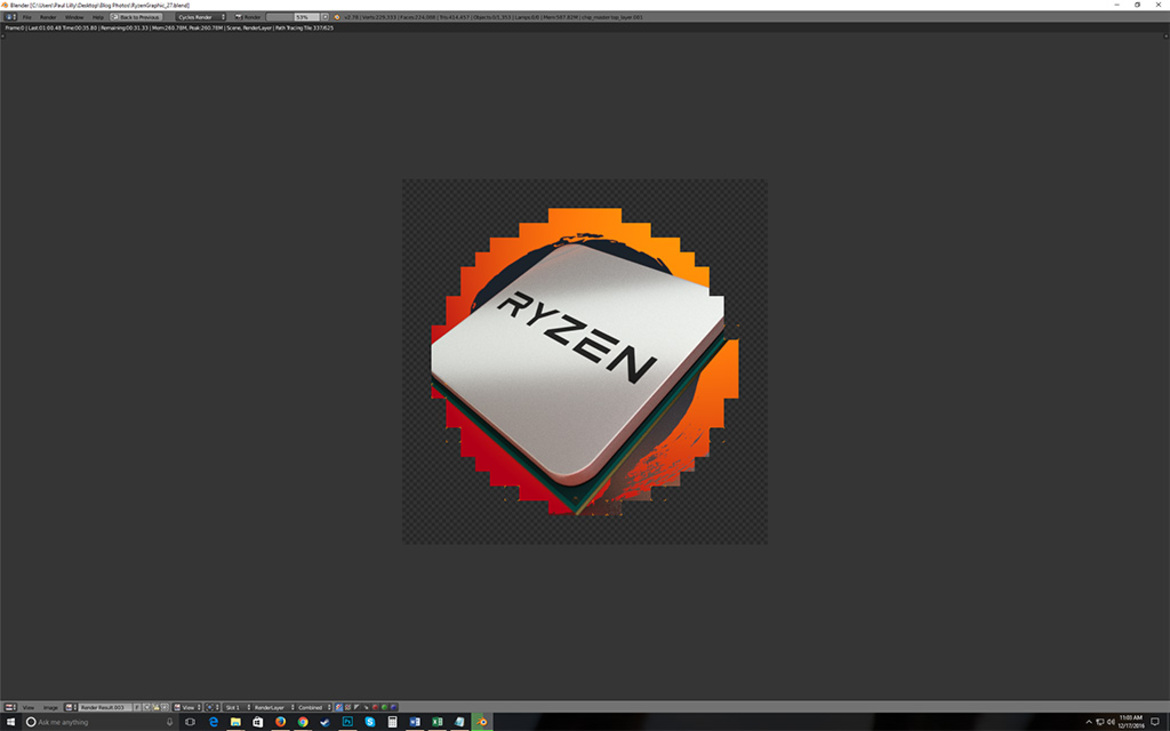Toggle green channel display
Screen dimensions: 1170x731
pos(384,707)
